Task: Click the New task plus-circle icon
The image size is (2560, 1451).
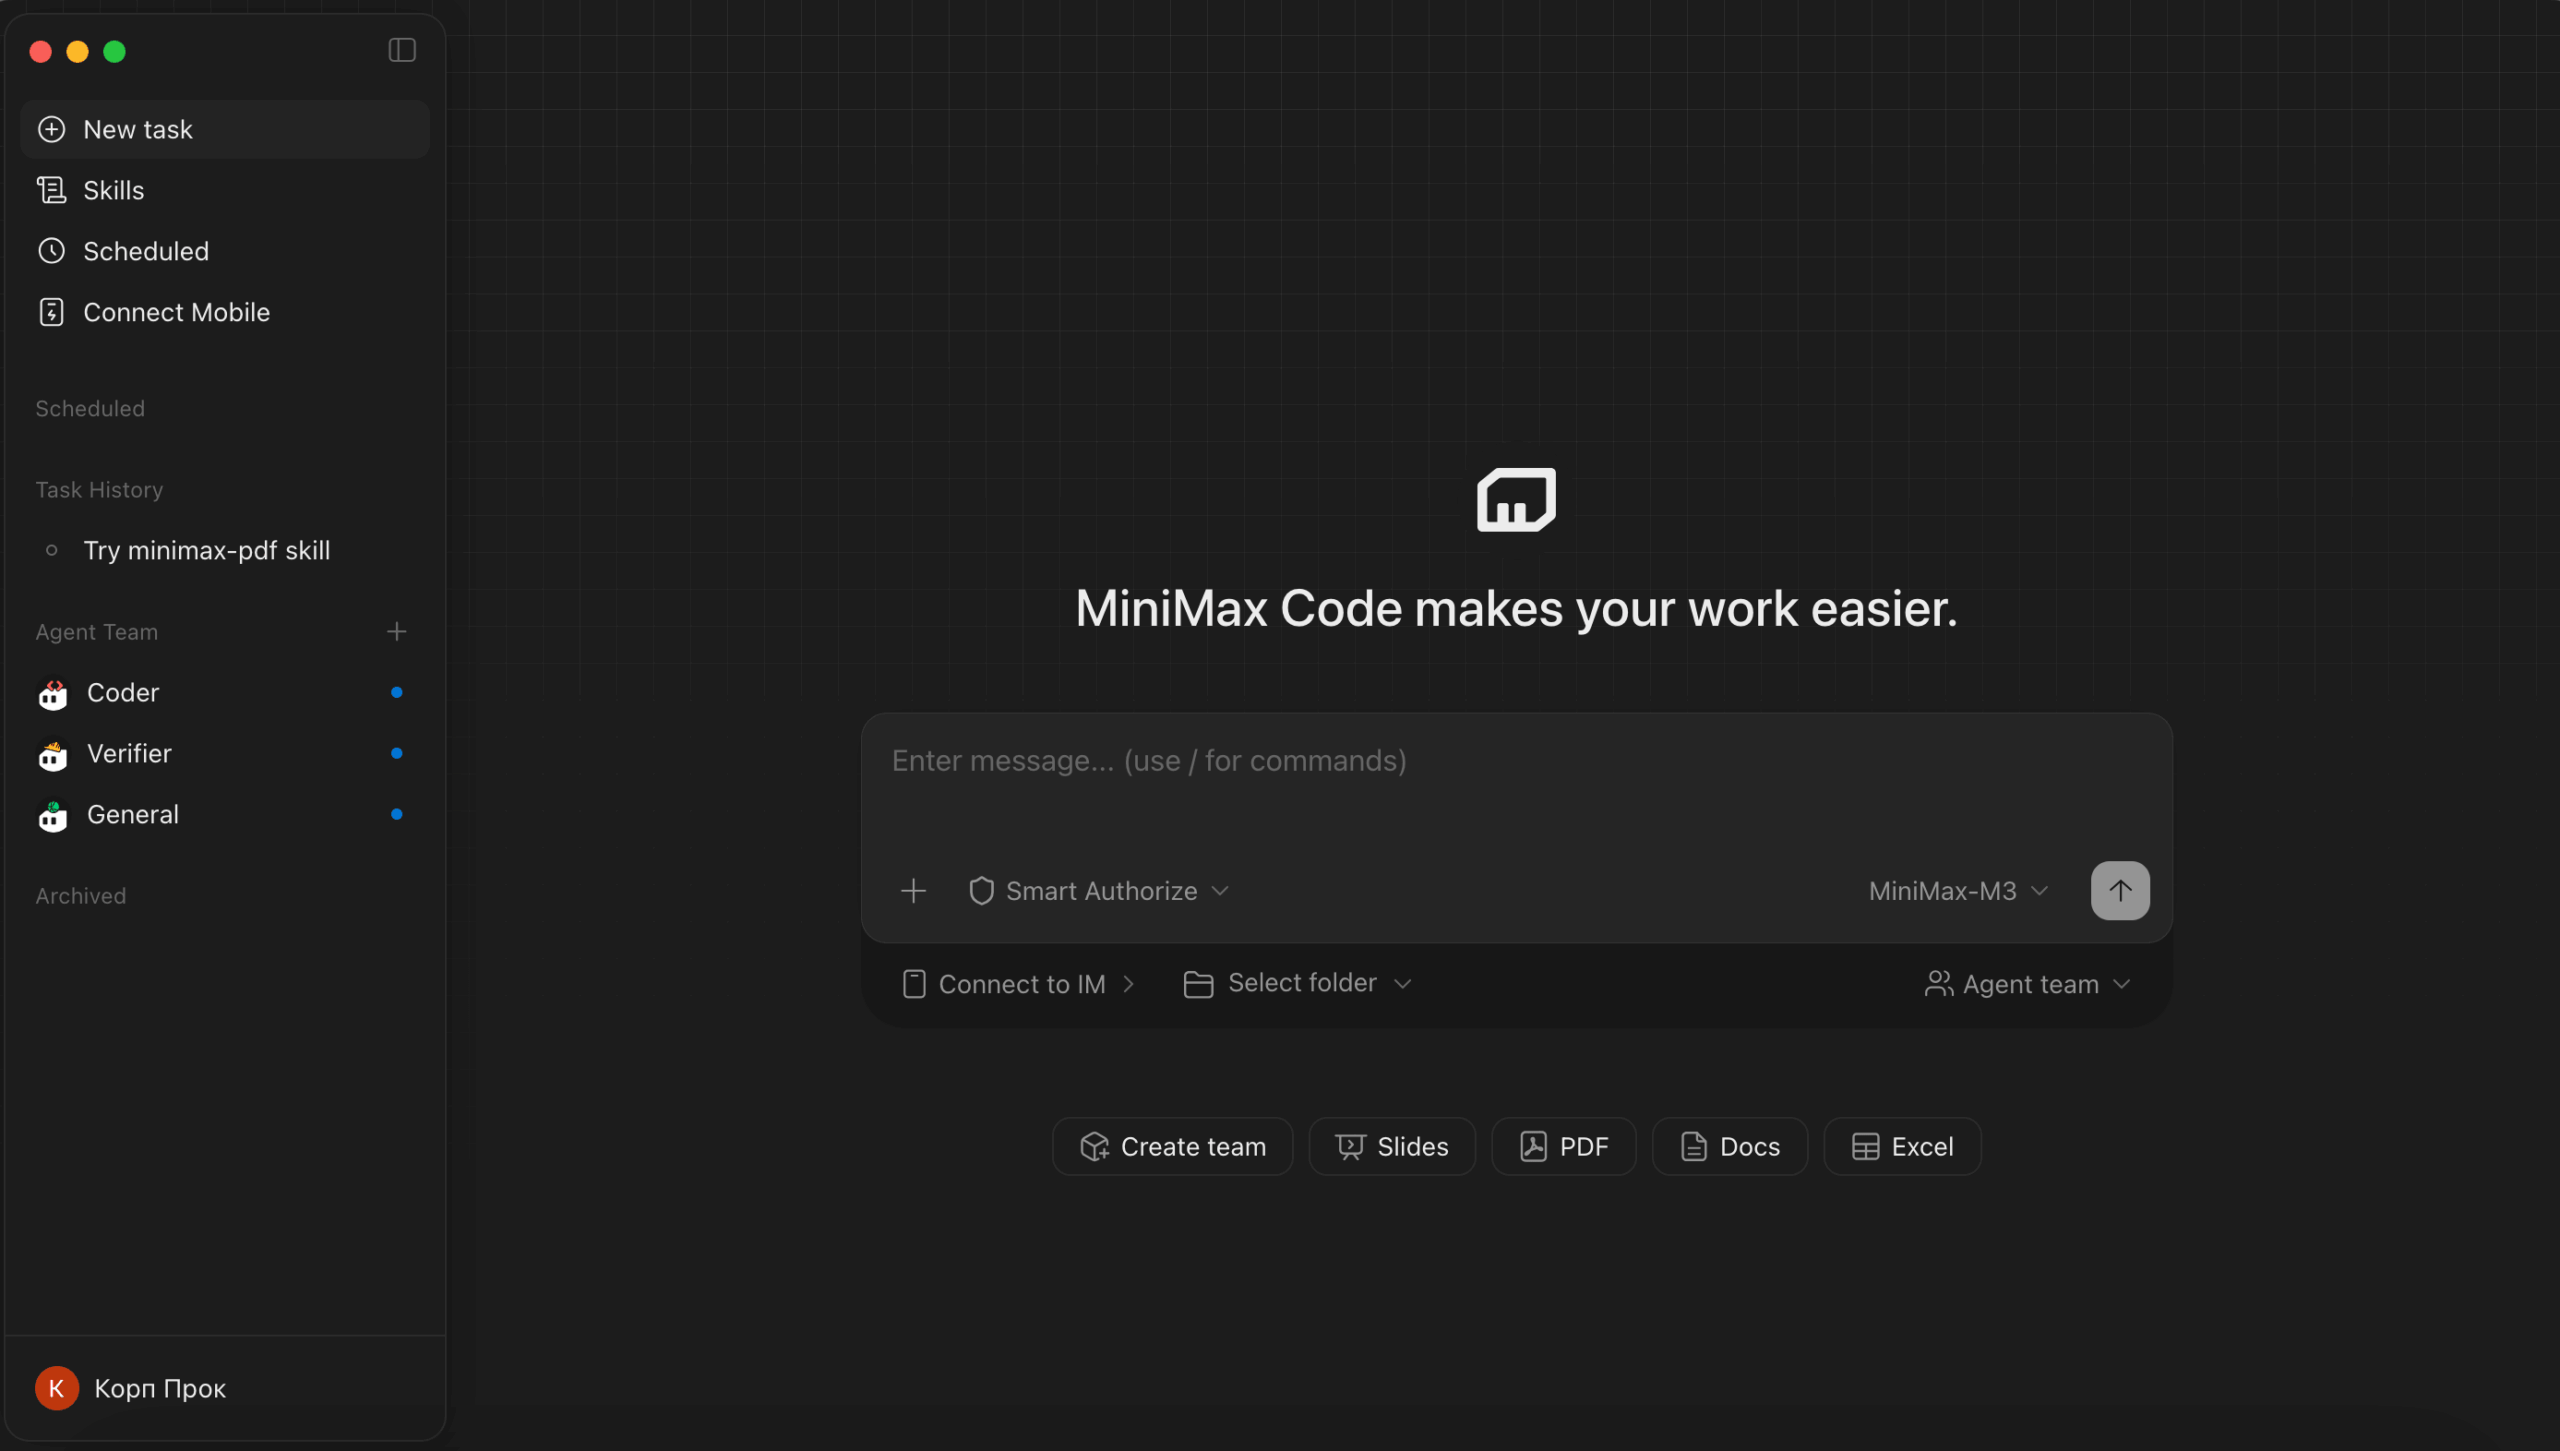Action: (x=52, y=129)
